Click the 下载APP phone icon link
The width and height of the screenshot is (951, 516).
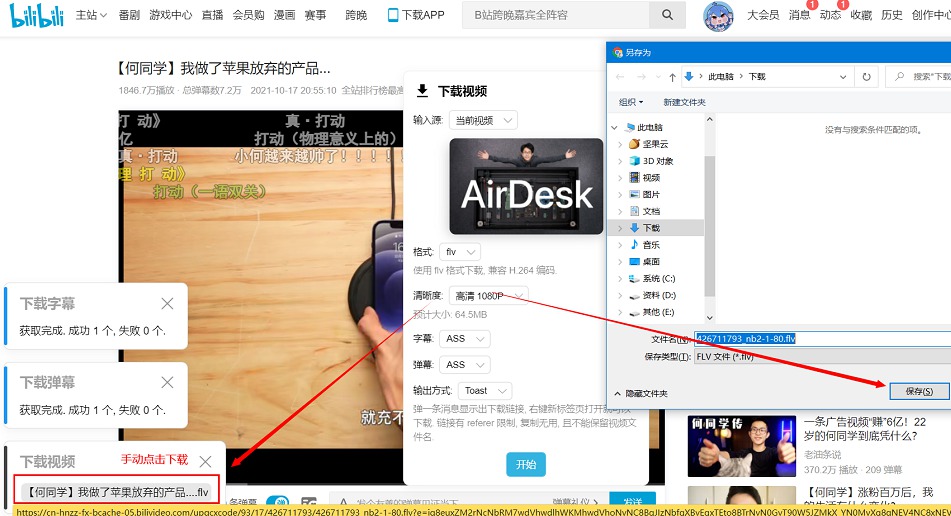[416, 15]
